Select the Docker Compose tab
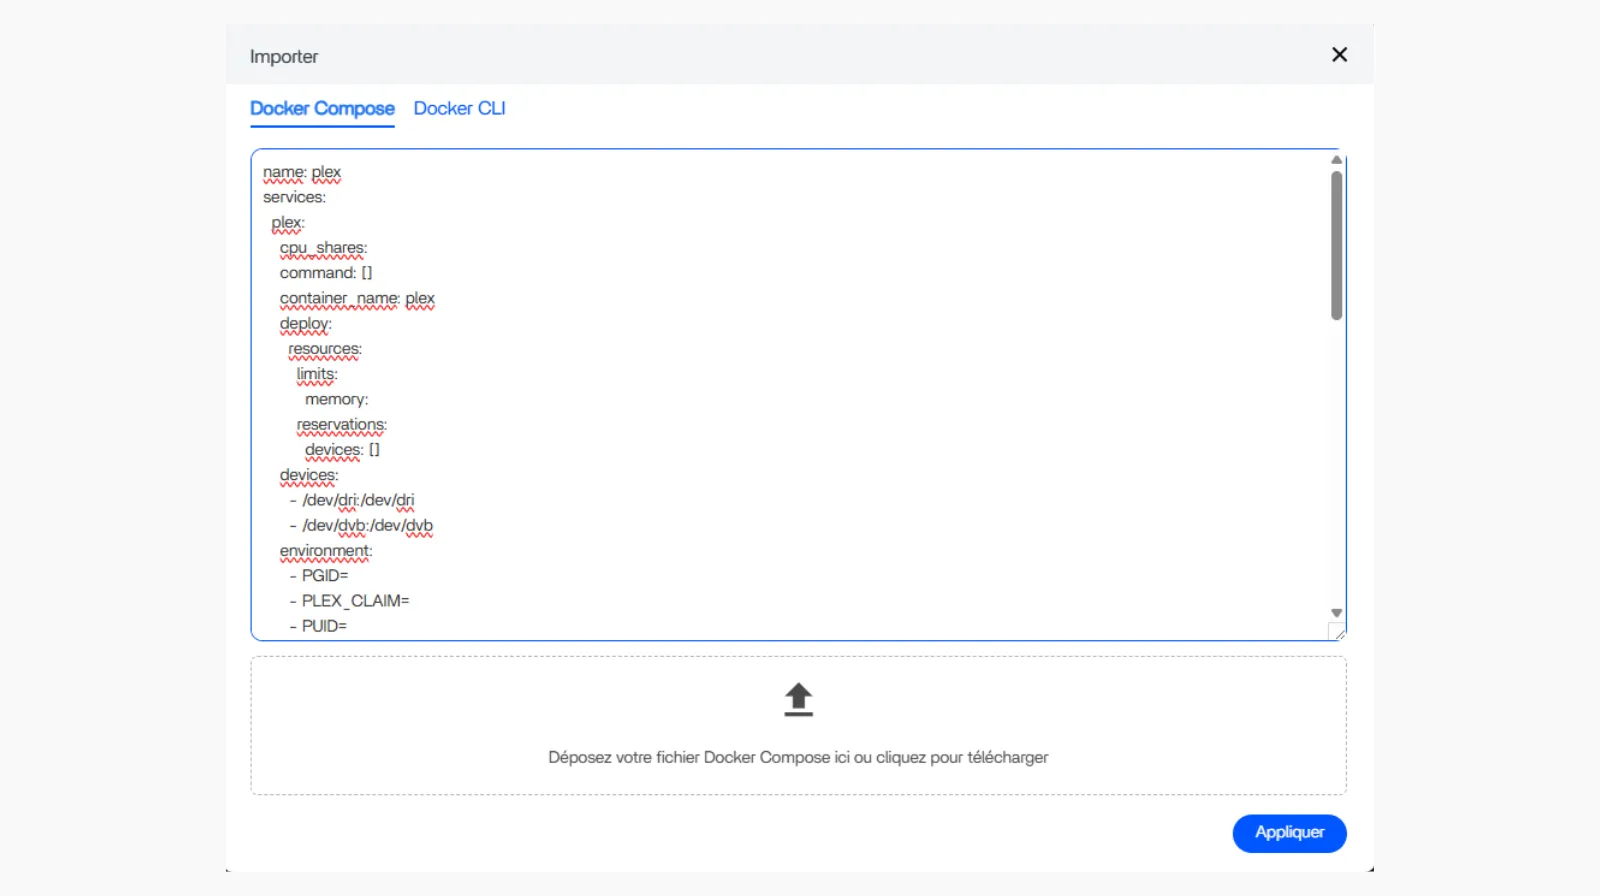Screen dimensions: 1600x896 tap(322, 108)
